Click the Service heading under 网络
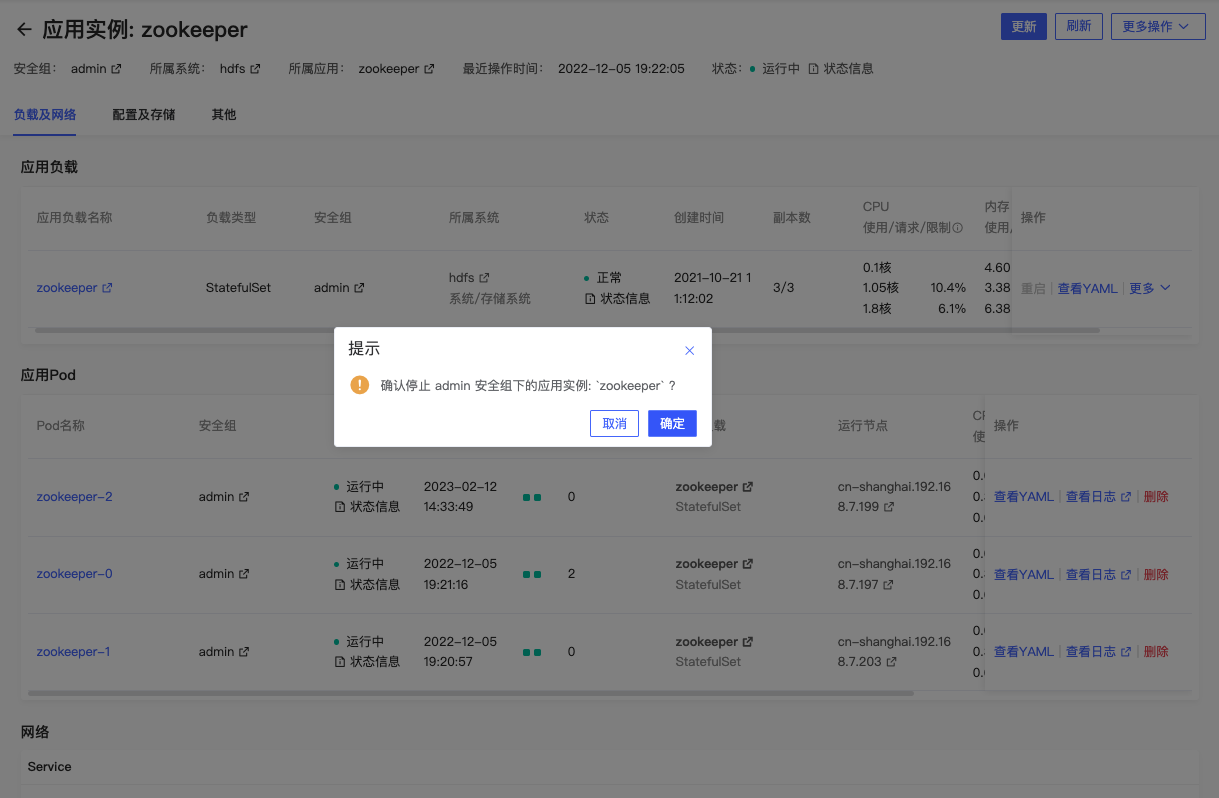Viewport: 1219px width, 798px height. [50, 767]
